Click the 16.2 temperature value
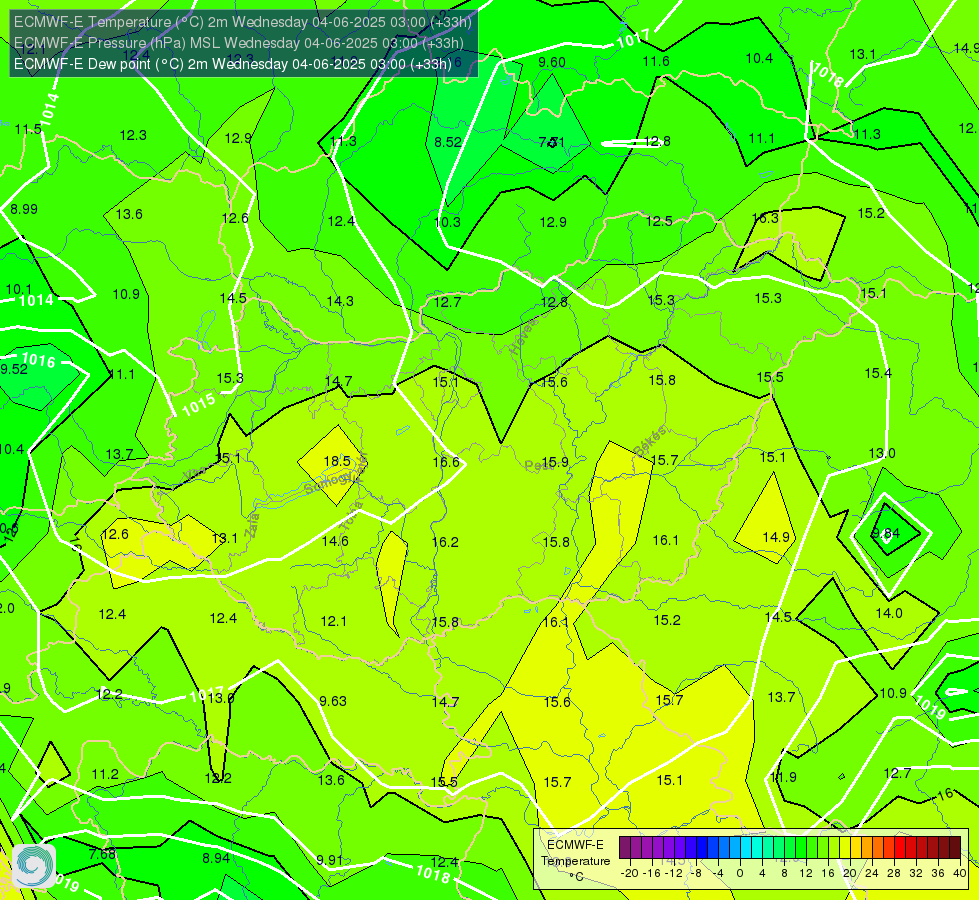 [445, 541]
